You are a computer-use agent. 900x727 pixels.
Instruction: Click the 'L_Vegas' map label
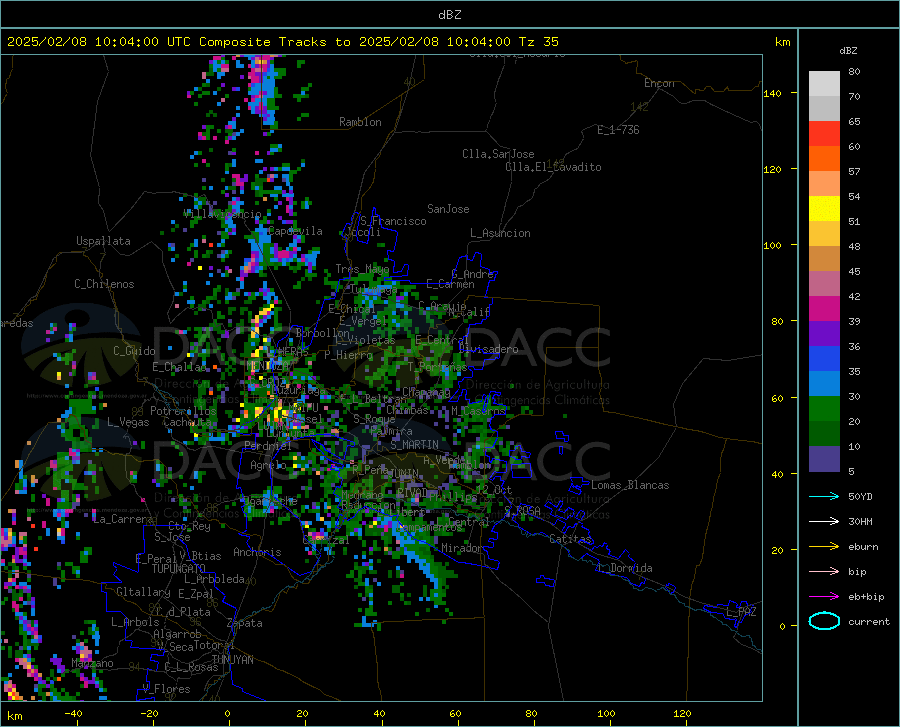128,422
